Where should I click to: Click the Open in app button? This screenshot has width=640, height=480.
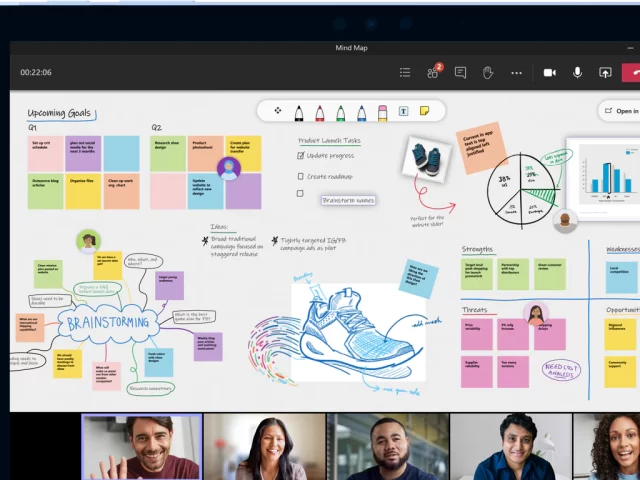[620, 111]
